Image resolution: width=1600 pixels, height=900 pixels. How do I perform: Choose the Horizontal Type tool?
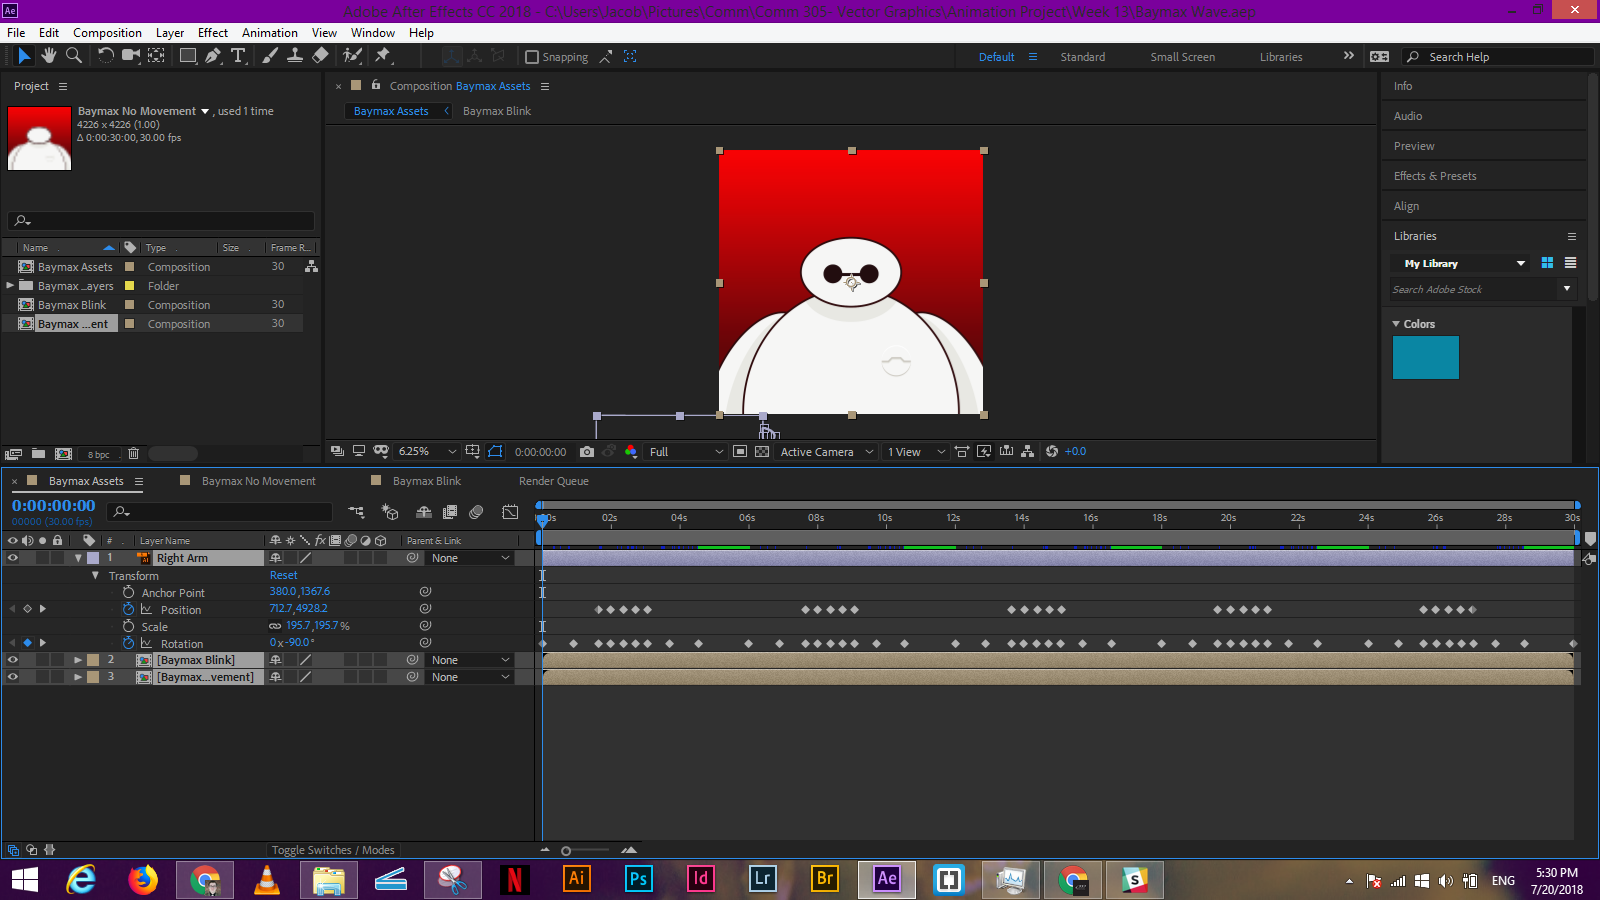[238, 56]
